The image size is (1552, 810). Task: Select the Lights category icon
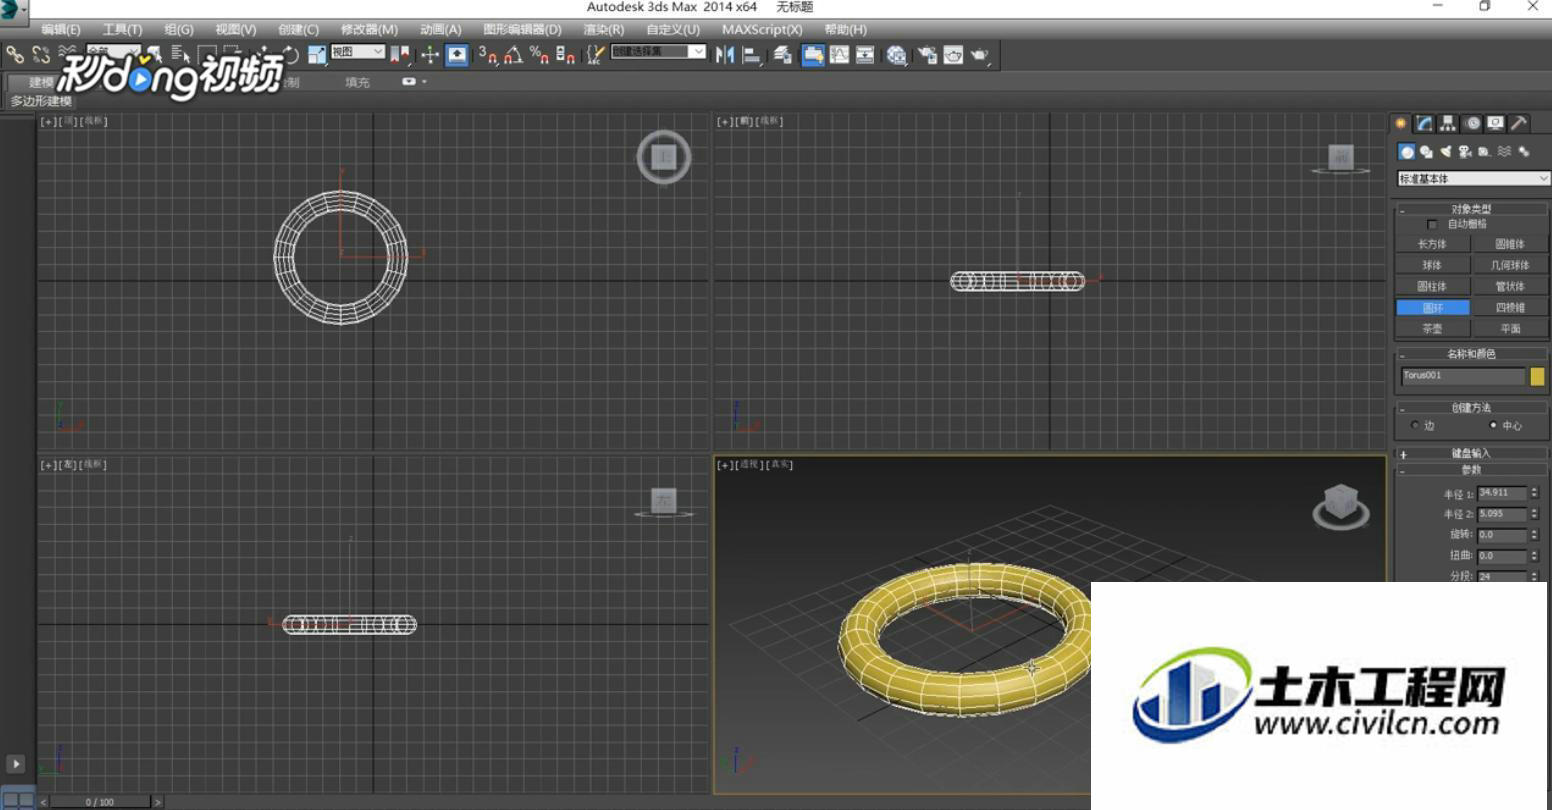[x=1446, y=152]
